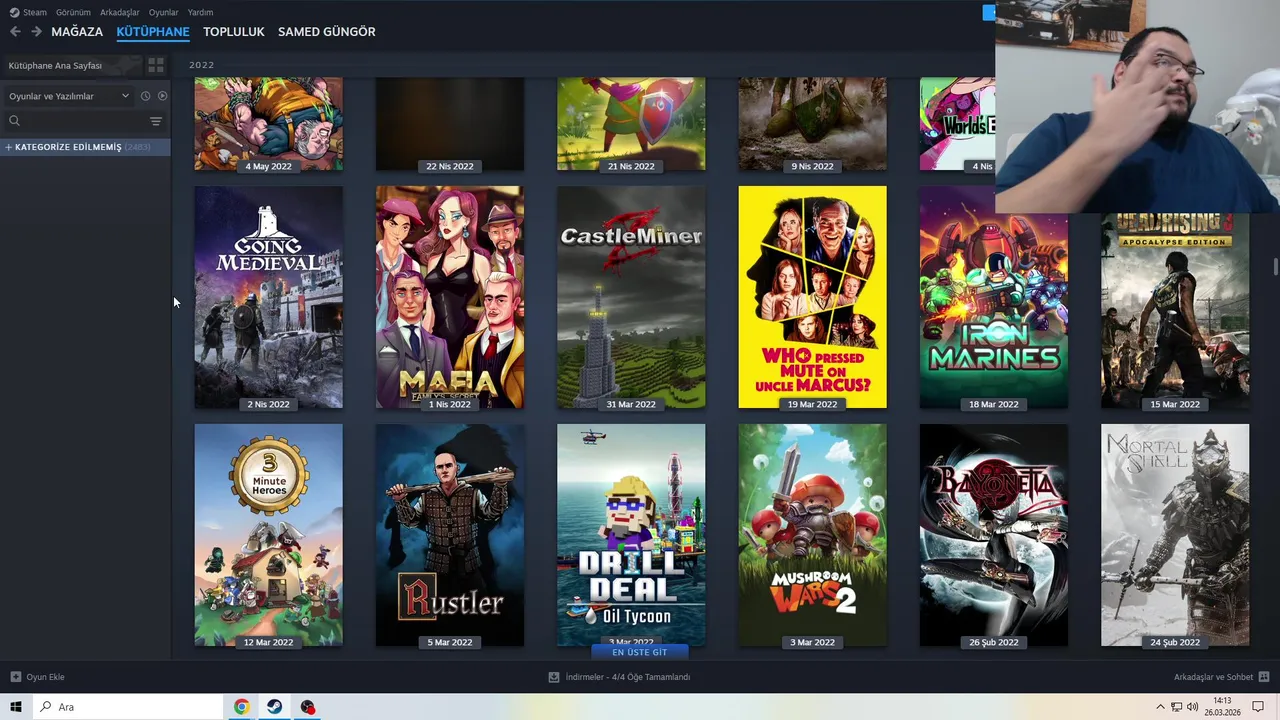Open the game tile dated 9 Nis 2022
This screenshot has width=1280, height=720.
point(812,124)
